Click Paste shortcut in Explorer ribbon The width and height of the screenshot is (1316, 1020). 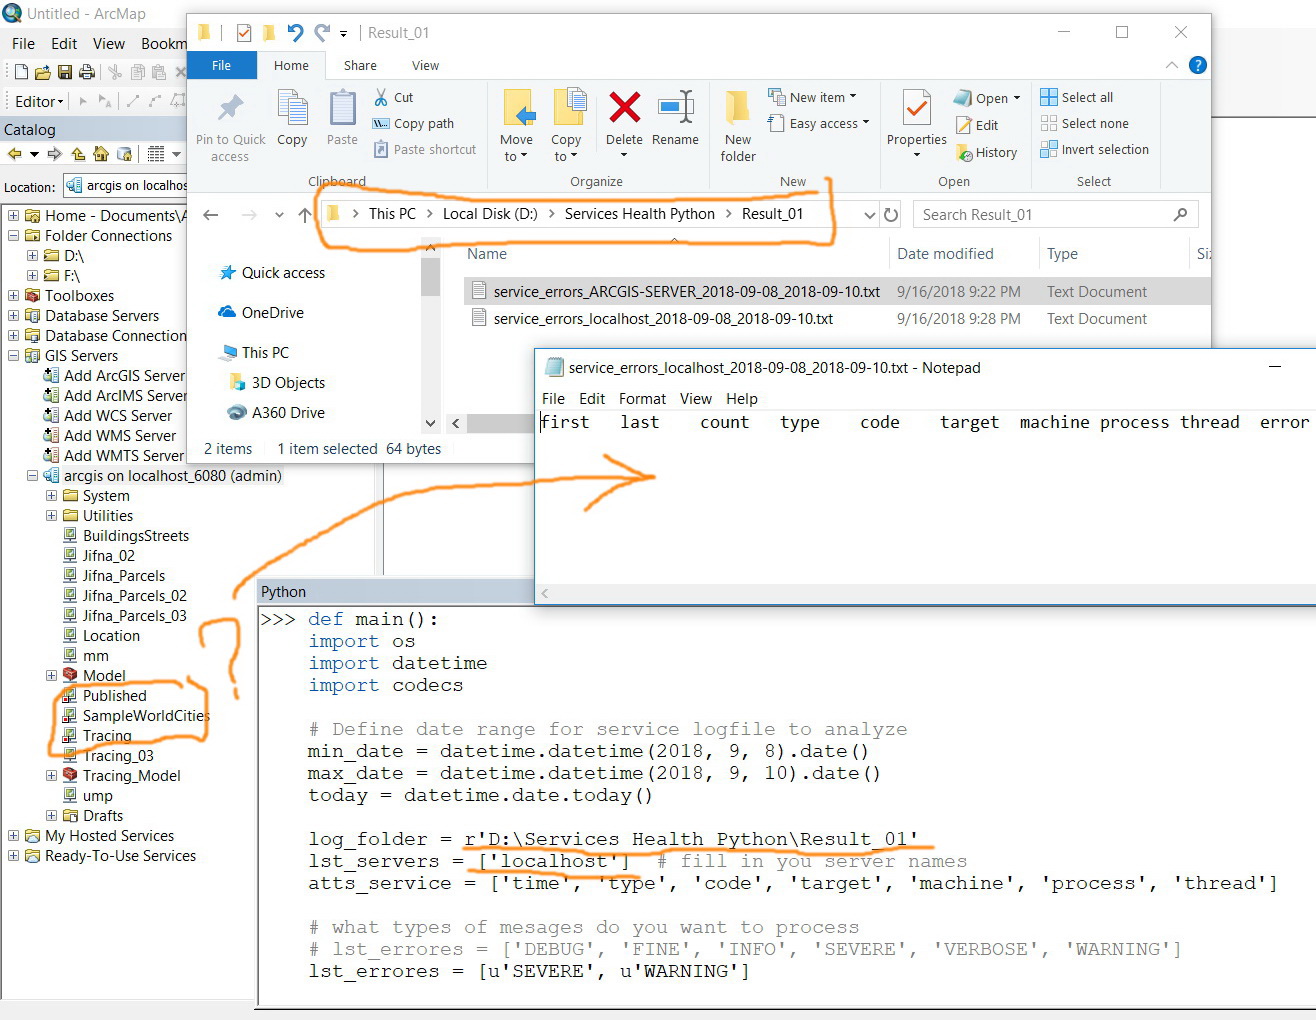coord(425,149)
